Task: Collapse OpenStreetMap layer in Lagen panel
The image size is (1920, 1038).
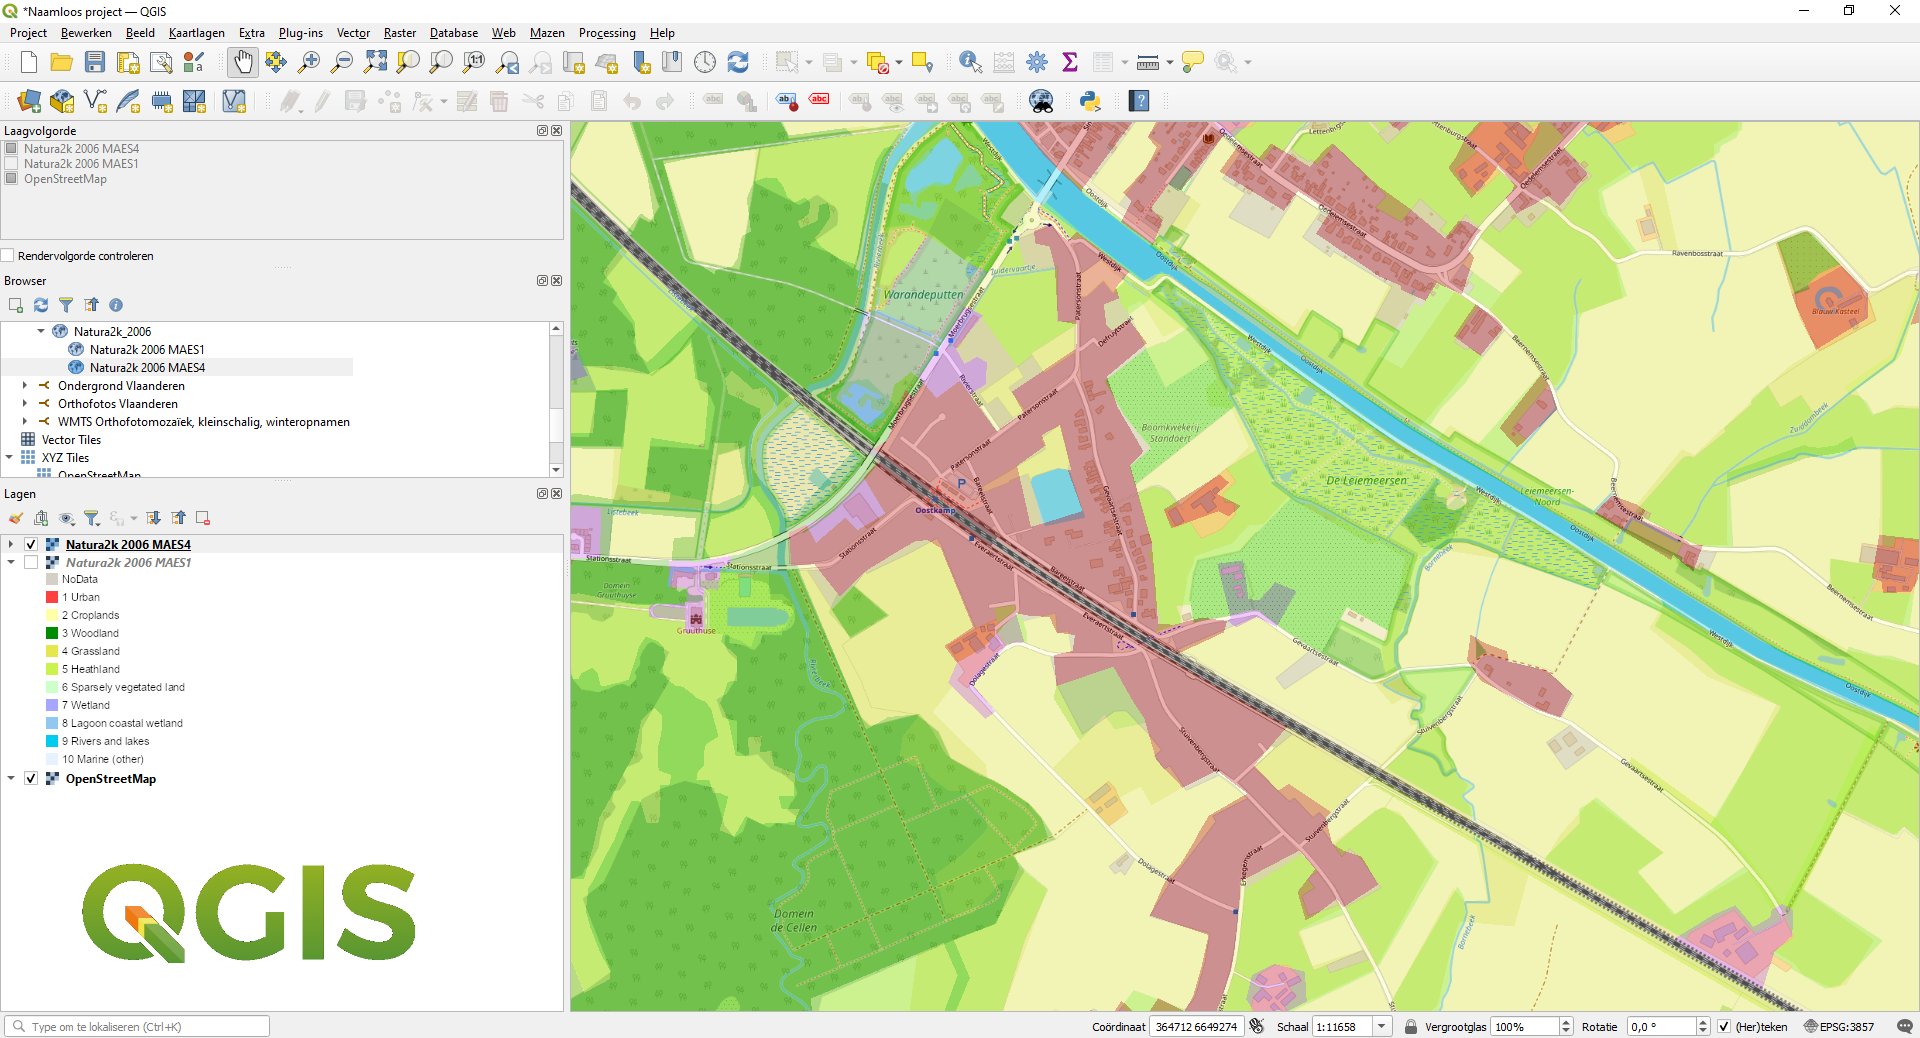Action: pos(11,779)
